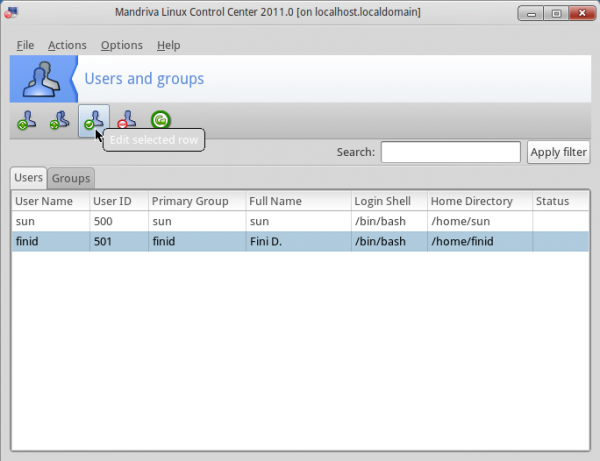Click primary group cell 'sun'

click(197, 221)
